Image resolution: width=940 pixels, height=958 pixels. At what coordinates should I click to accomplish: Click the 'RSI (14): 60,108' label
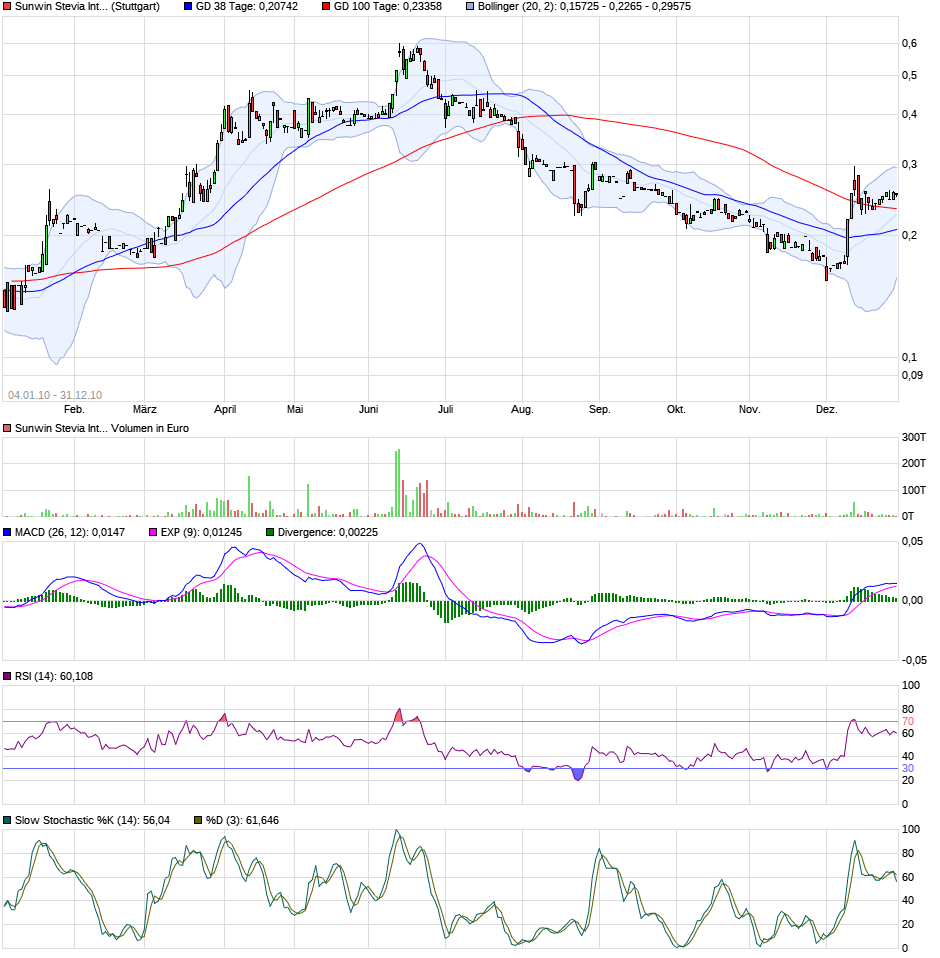coord(54,676)
